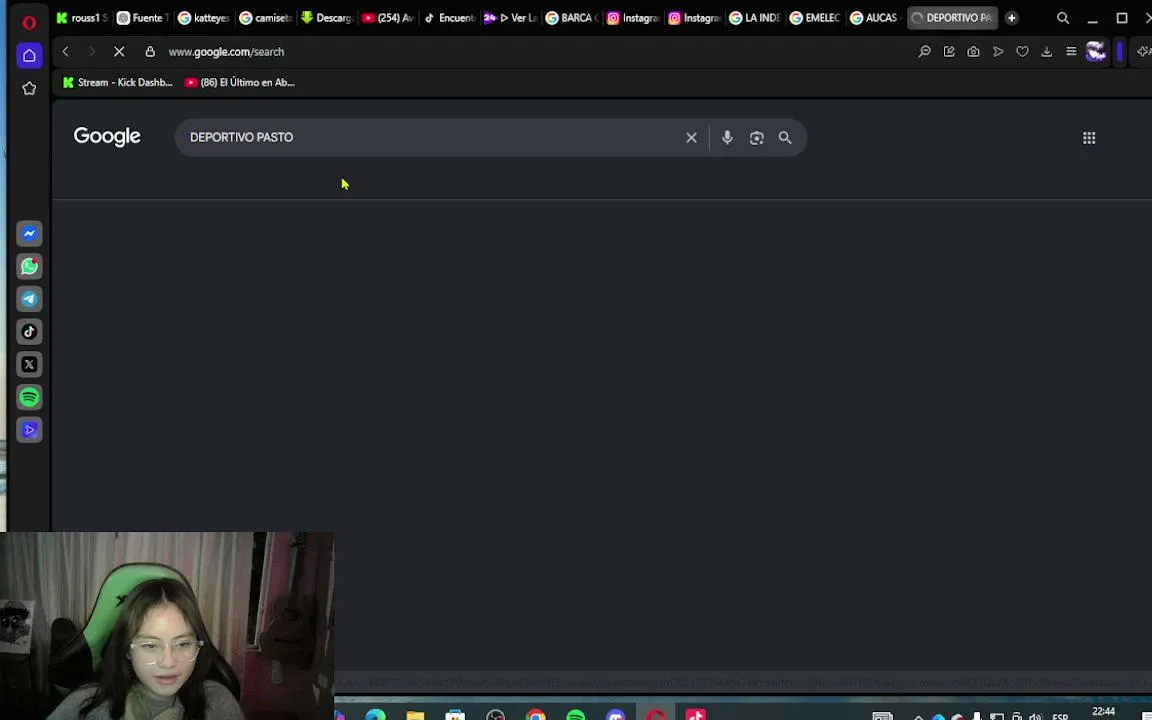Image resolution: width=1152 pixels, height=720 pixels.
Task: Open Messenger in the Opera sidebar
Action: click(29, 234)
